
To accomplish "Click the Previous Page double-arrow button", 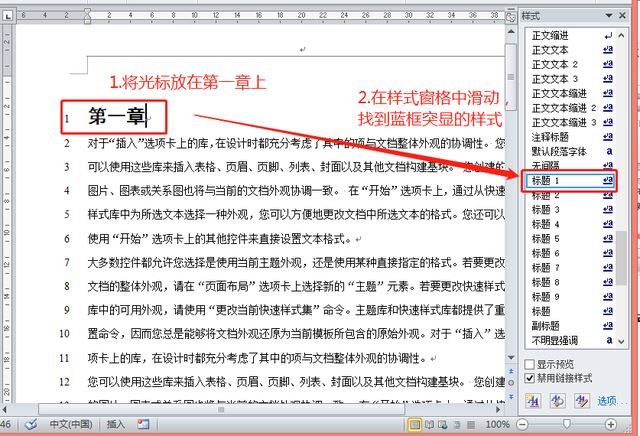I will click(x=511, y=371).
